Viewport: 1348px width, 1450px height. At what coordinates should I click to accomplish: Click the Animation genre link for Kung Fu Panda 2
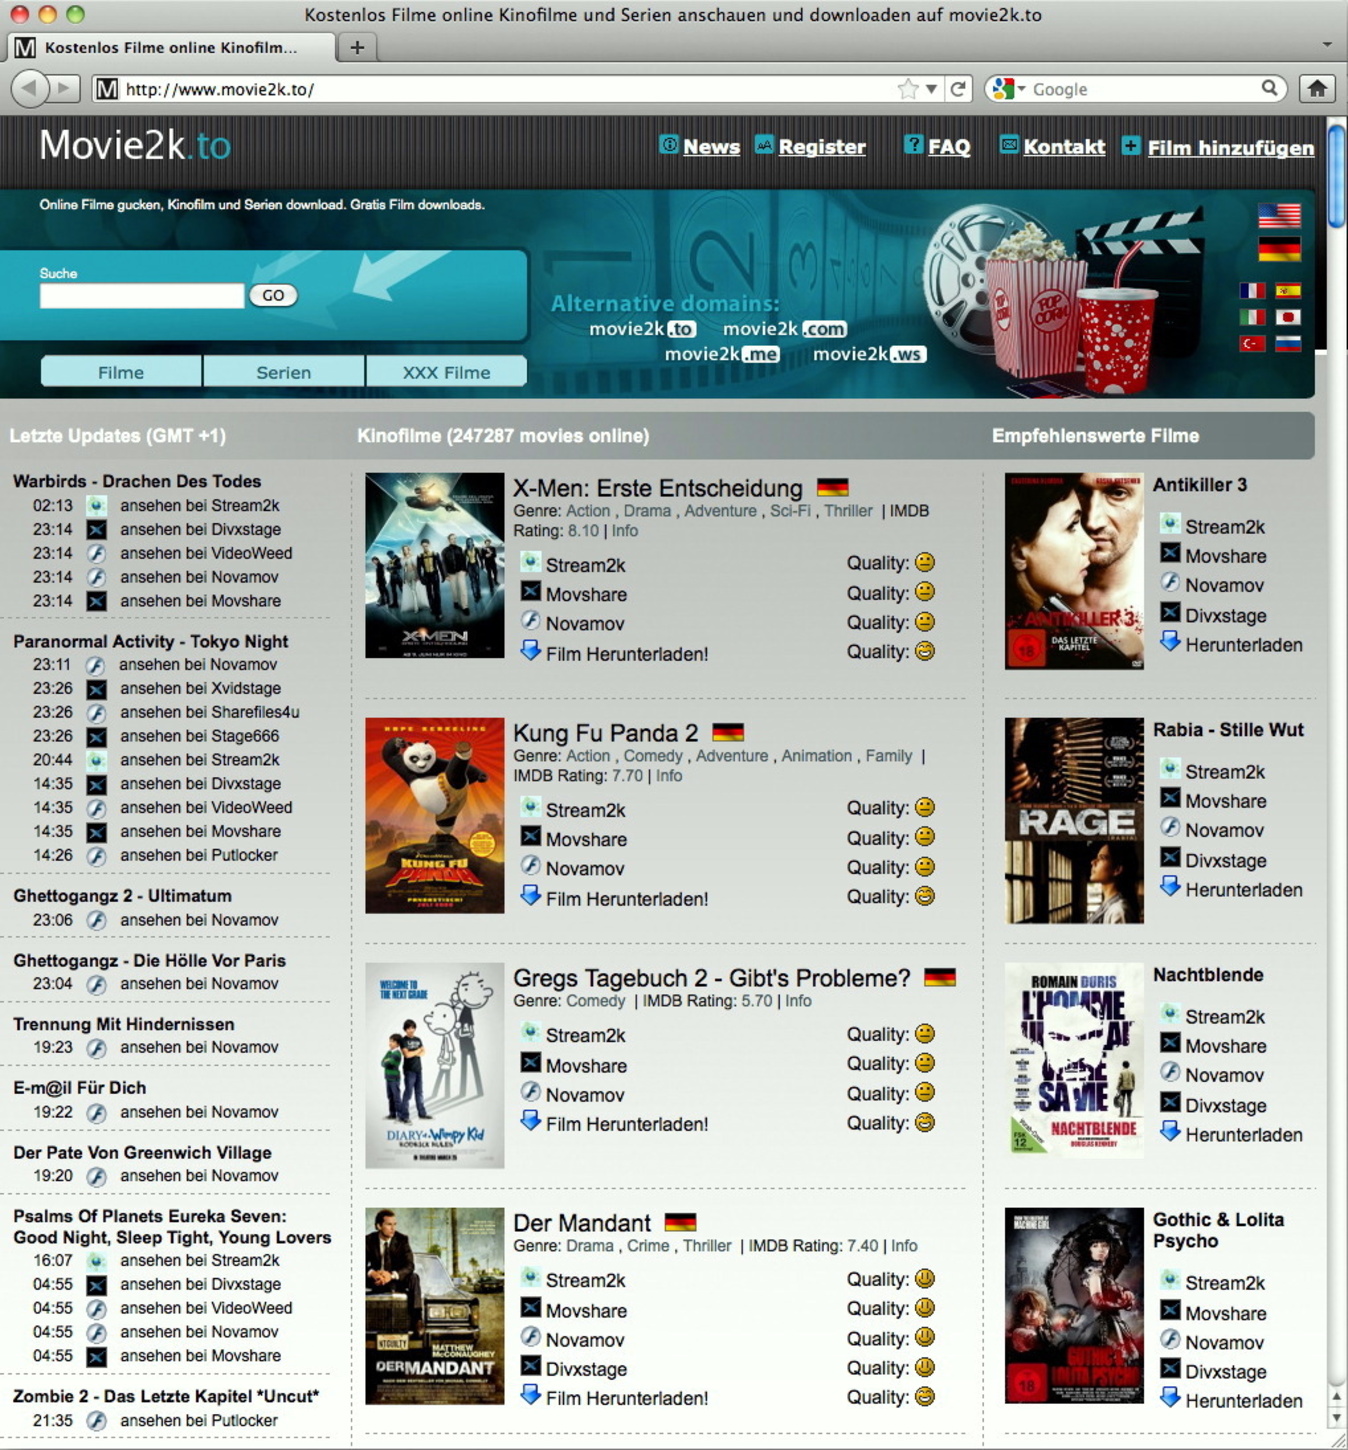[817, 756]
